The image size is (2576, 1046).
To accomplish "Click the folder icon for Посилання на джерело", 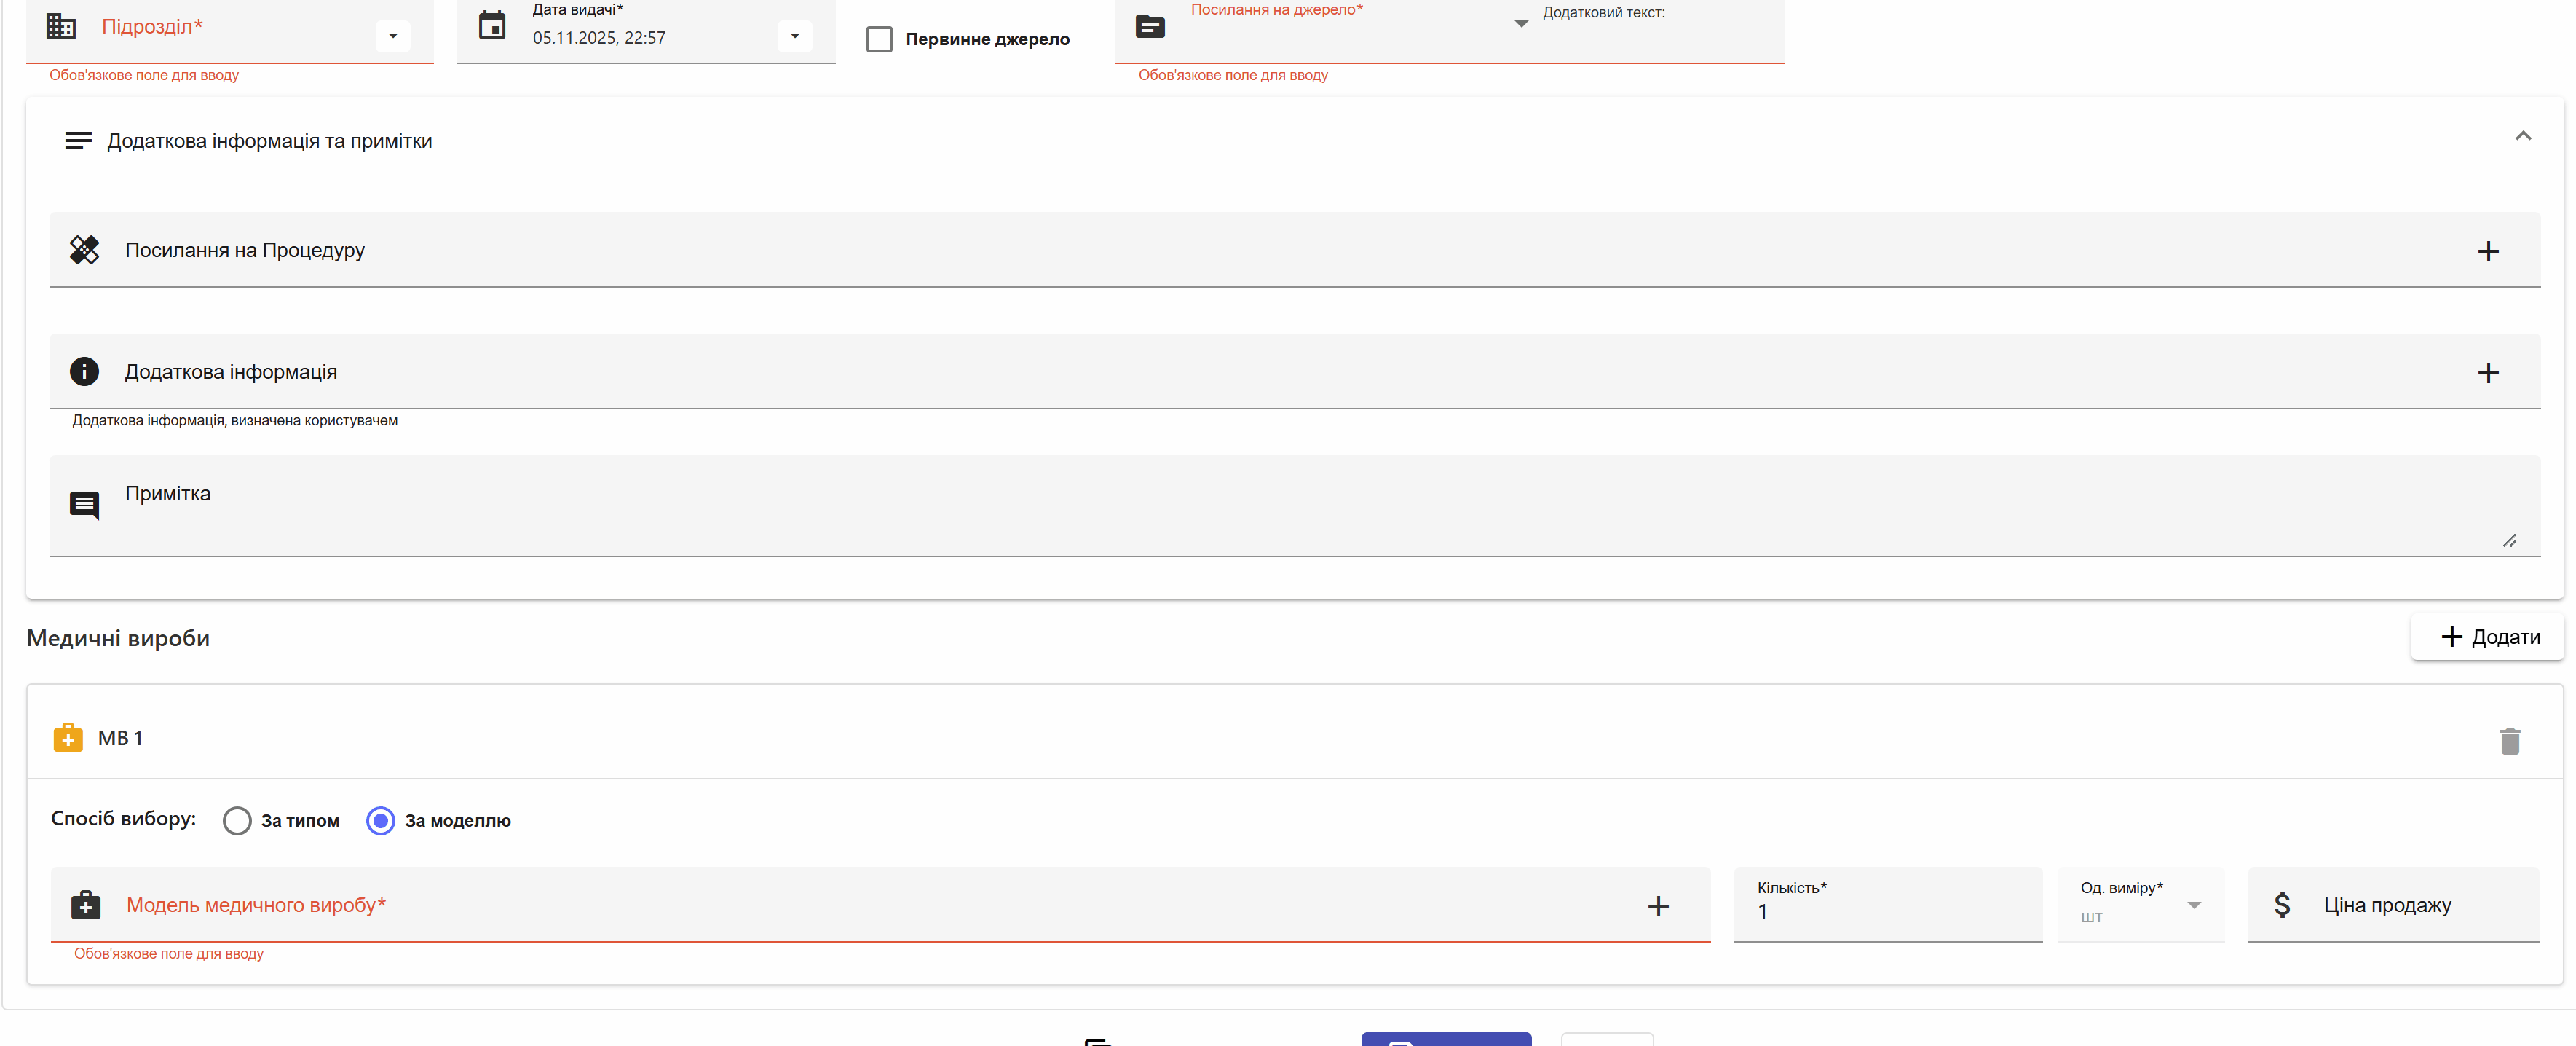I will (1150, 26).
